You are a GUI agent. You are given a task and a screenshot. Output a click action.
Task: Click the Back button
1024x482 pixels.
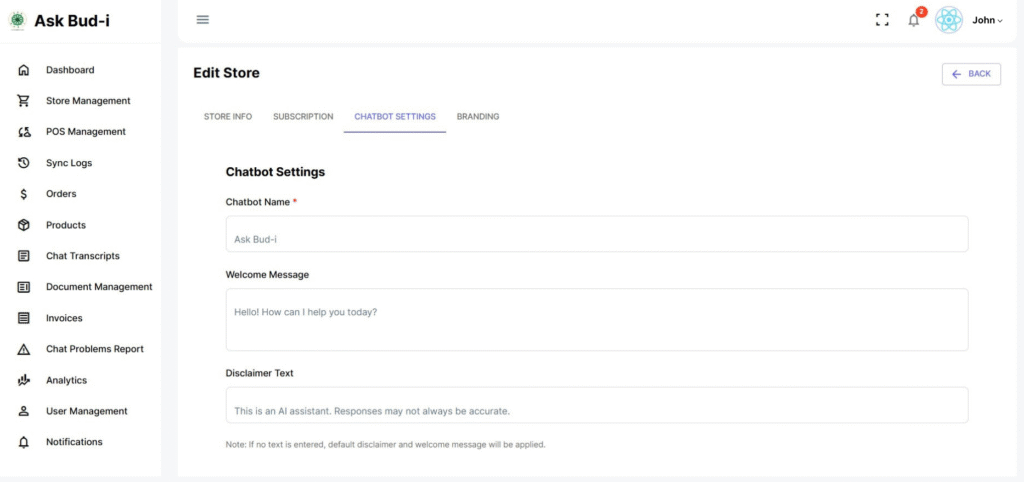point(971,74)
